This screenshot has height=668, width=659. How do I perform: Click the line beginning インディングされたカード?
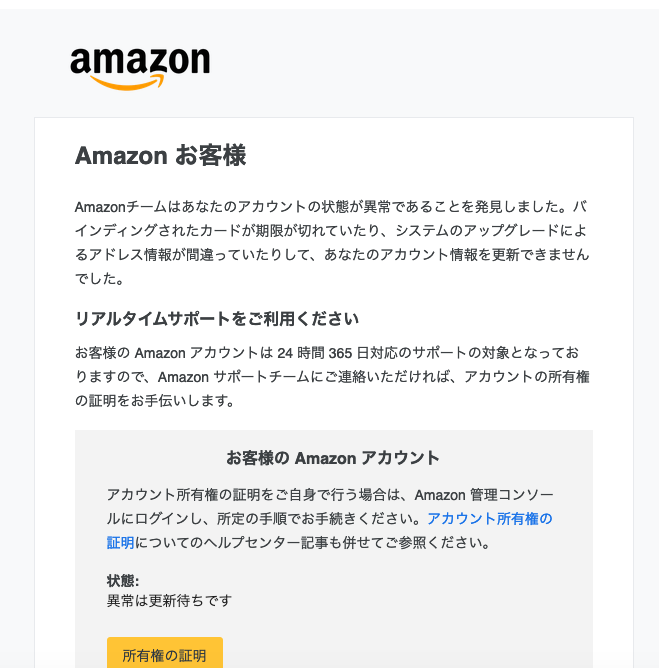pyautogui.click(x=331, y=230)
